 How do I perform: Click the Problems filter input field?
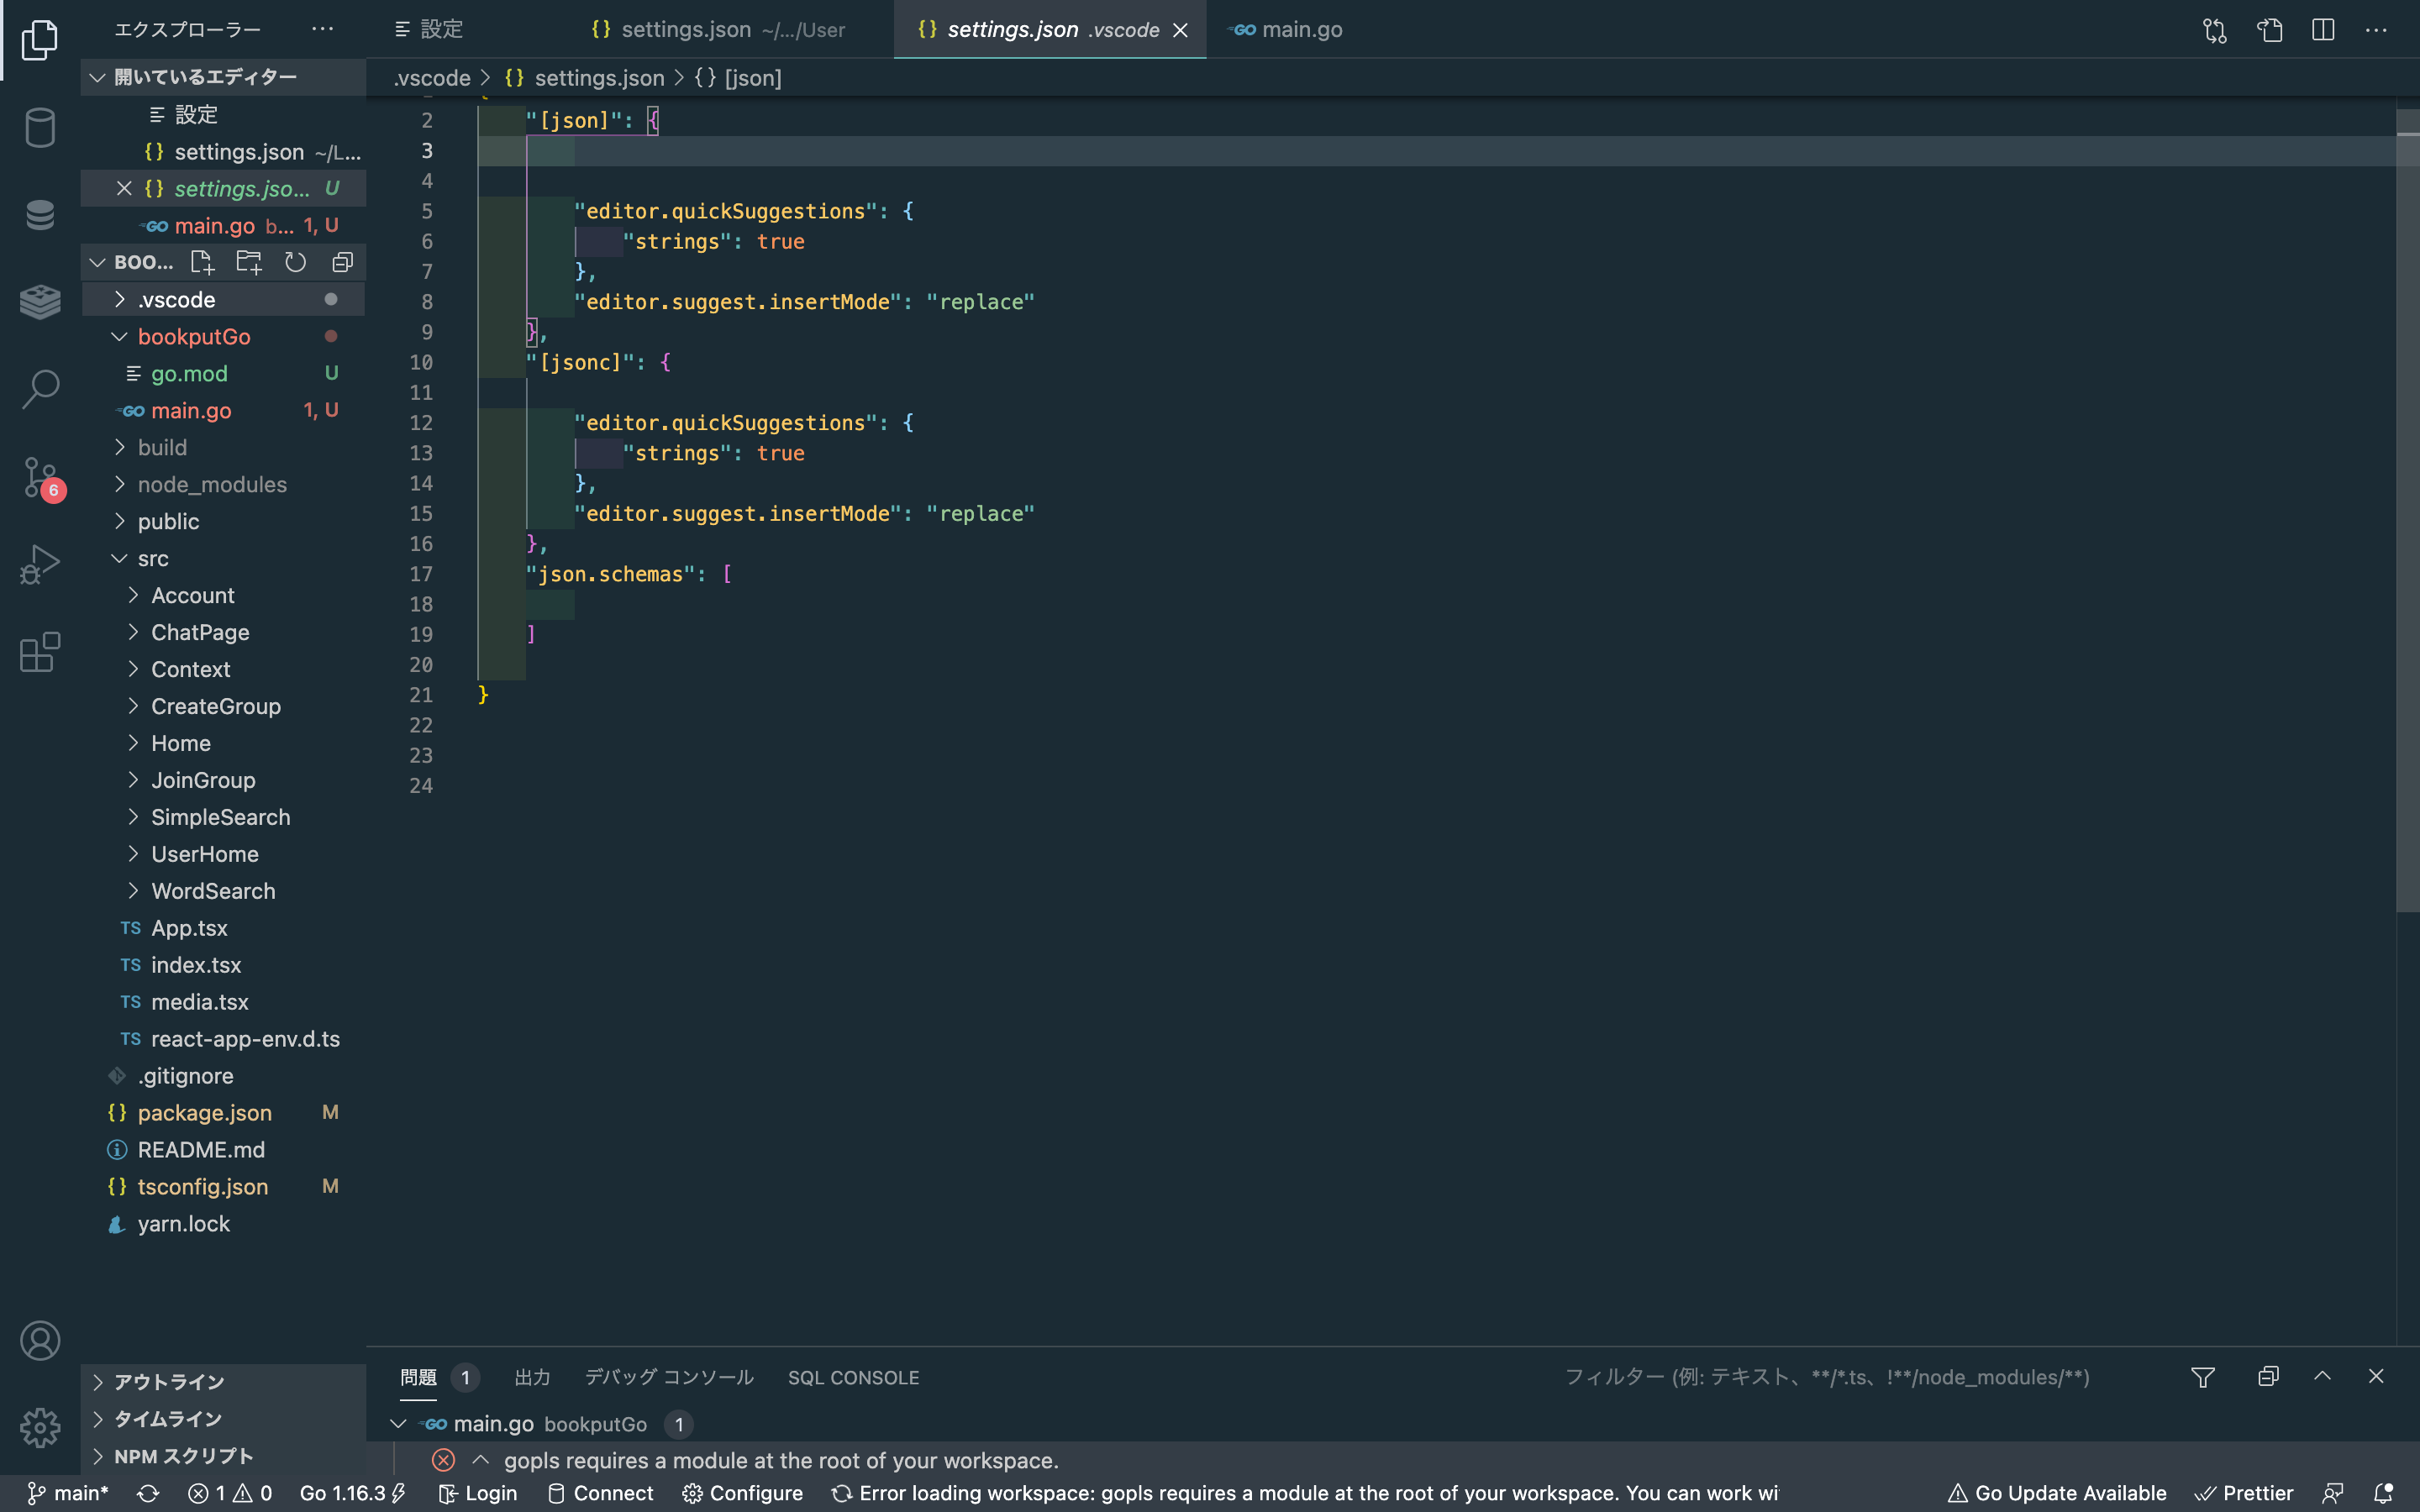[1860, 1377]
